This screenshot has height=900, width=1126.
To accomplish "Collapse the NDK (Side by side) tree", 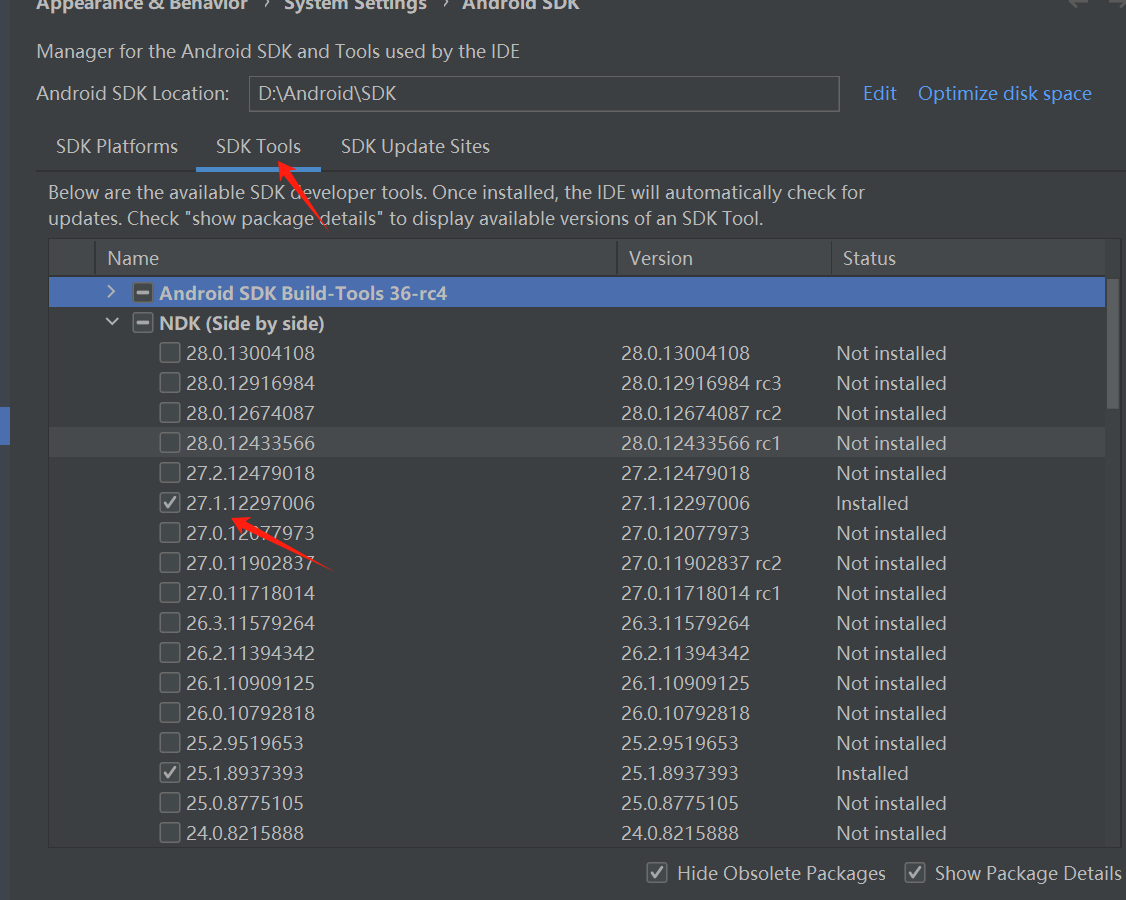I will coord(112,322).
